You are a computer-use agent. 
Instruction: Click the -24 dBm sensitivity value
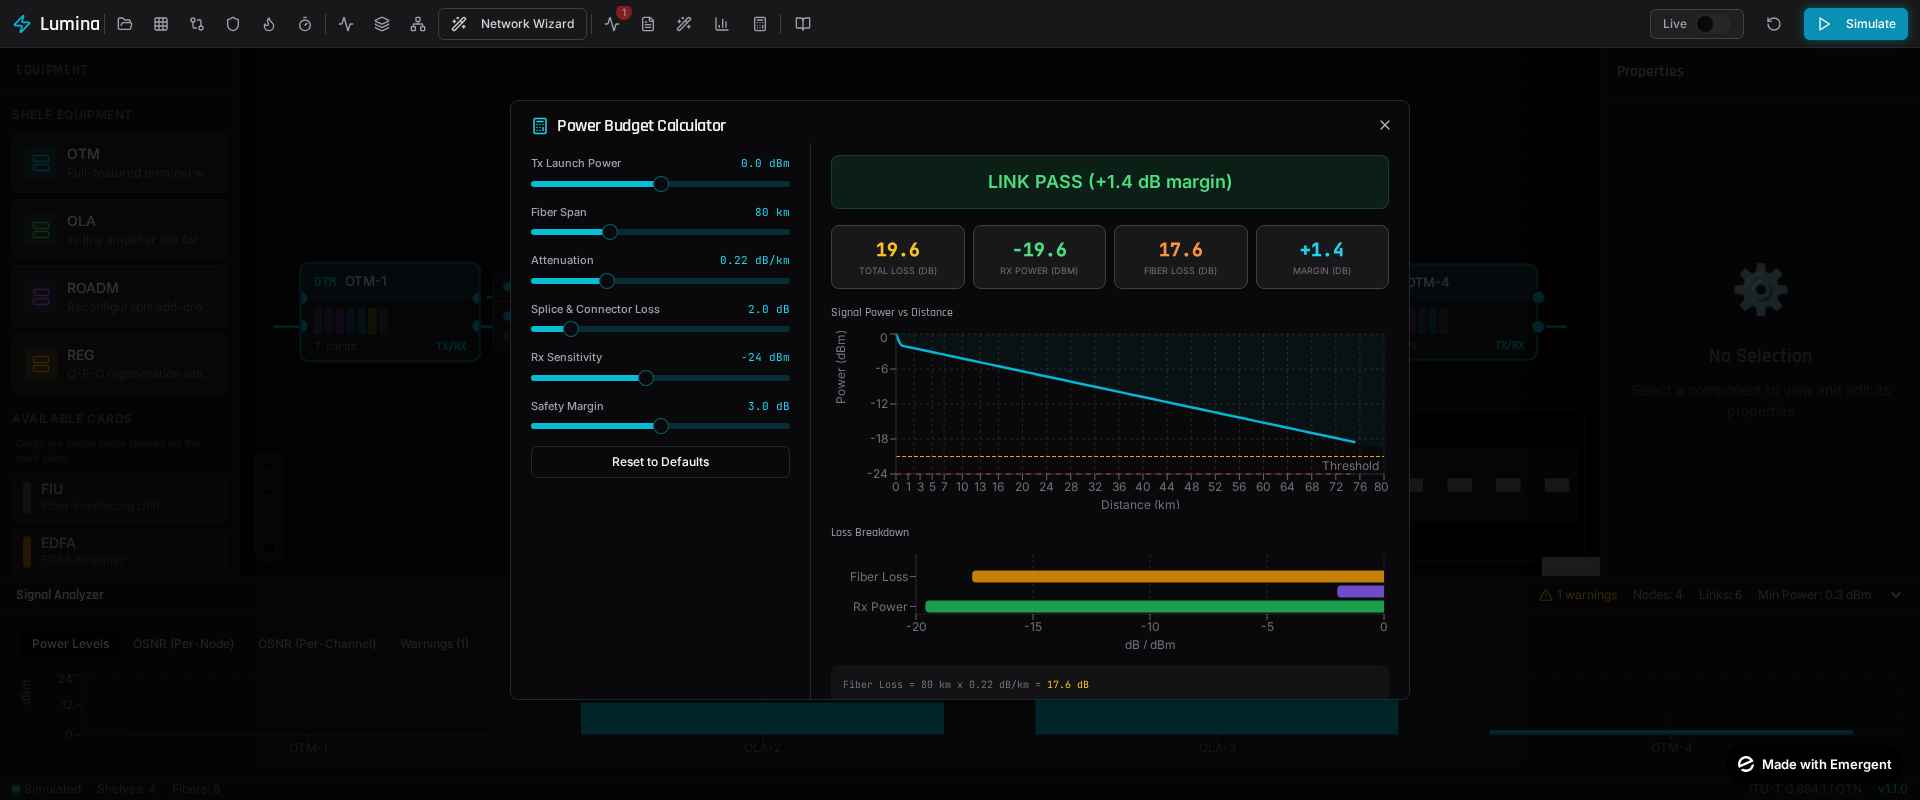(x=765, y=357)
